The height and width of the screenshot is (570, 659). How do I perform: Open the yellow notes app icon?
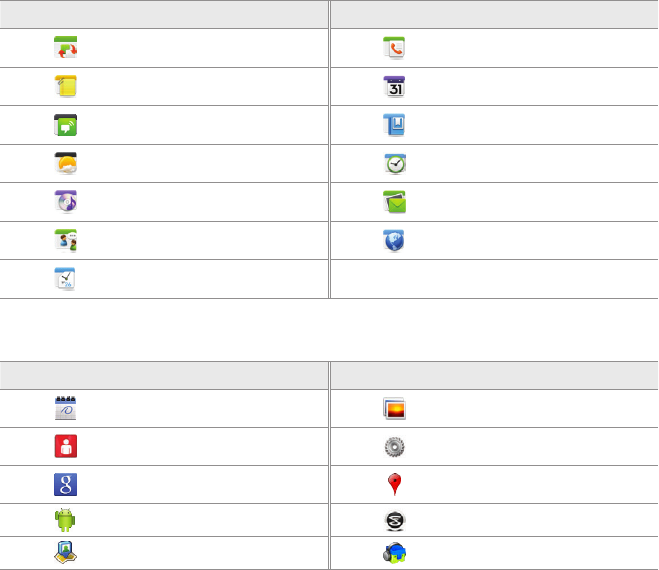(x=66, y=87)
